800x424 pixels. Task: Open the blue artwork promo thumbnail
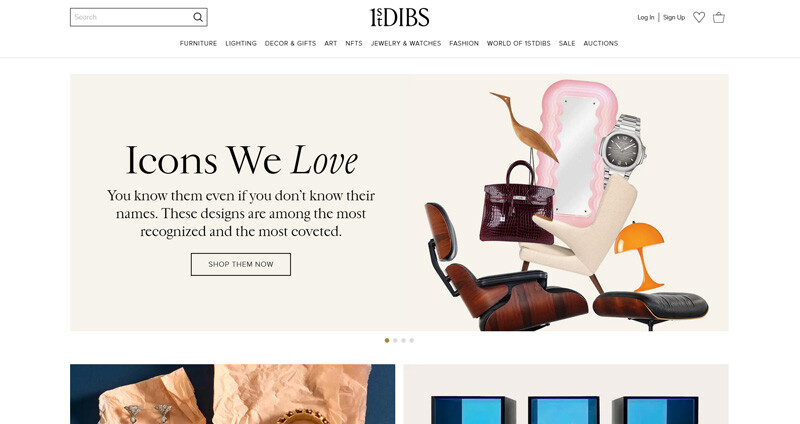click(566, 394)
